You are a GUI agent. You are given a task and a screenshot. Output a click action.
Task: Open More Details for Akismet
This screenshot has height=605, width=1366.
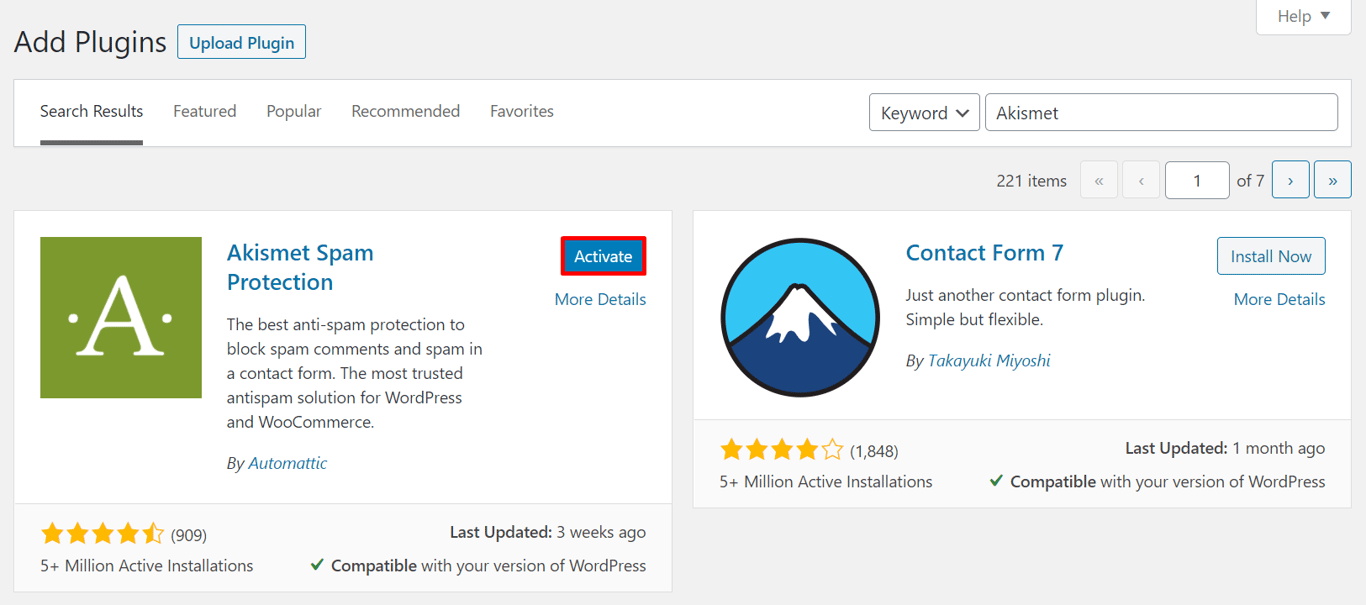(x=600, y=299)
